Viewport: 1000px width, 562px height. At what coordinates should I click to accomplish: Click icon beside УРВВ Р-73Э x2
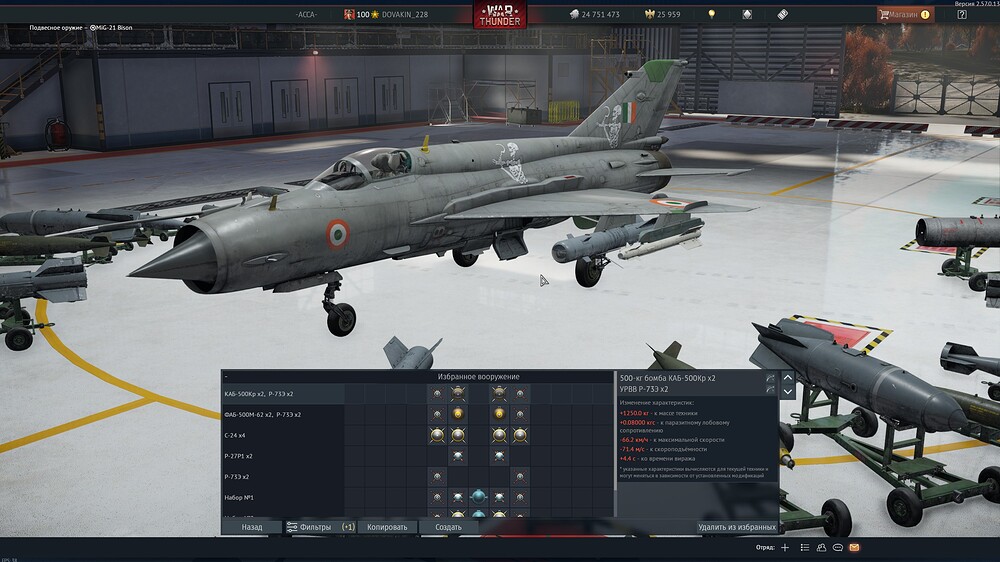(x=770, y=389)
